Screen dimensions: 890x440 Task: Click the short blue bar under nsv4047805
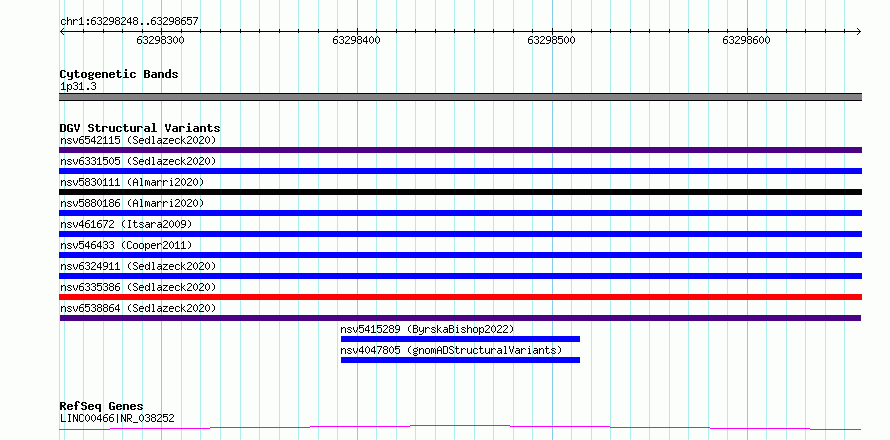point(460,360)
